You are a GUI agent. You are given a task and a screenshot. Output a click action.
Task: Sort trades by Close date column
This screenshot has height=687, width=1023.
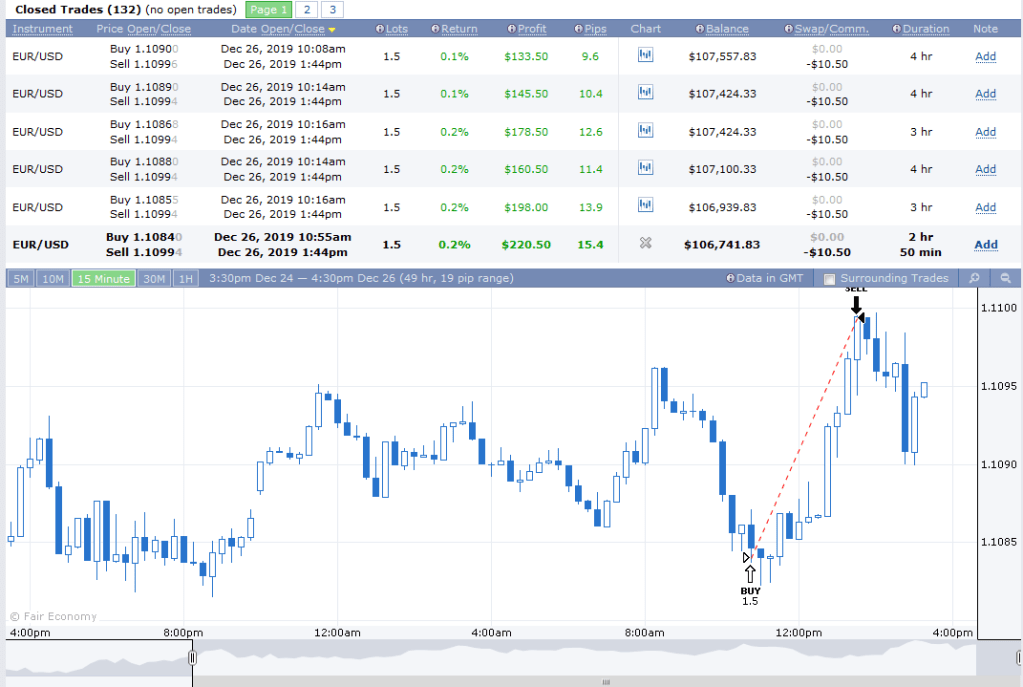click(307, 29)
